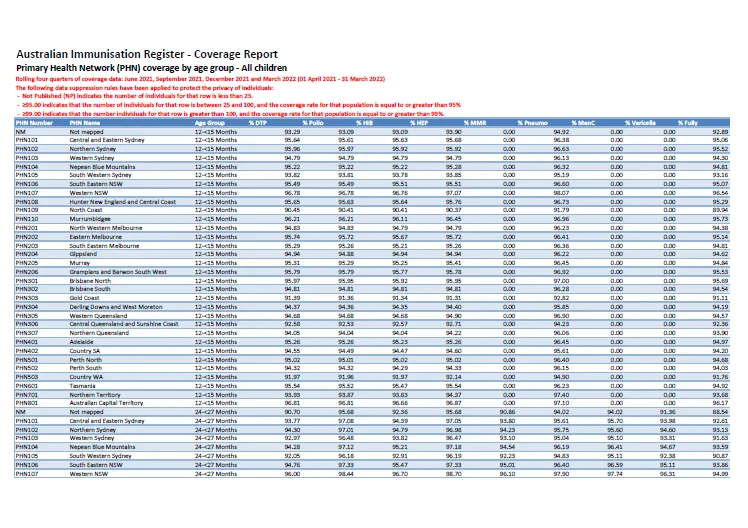Click the 'Age Group' column header
This screenshot has height=528, width=748.
pos(209,123)
